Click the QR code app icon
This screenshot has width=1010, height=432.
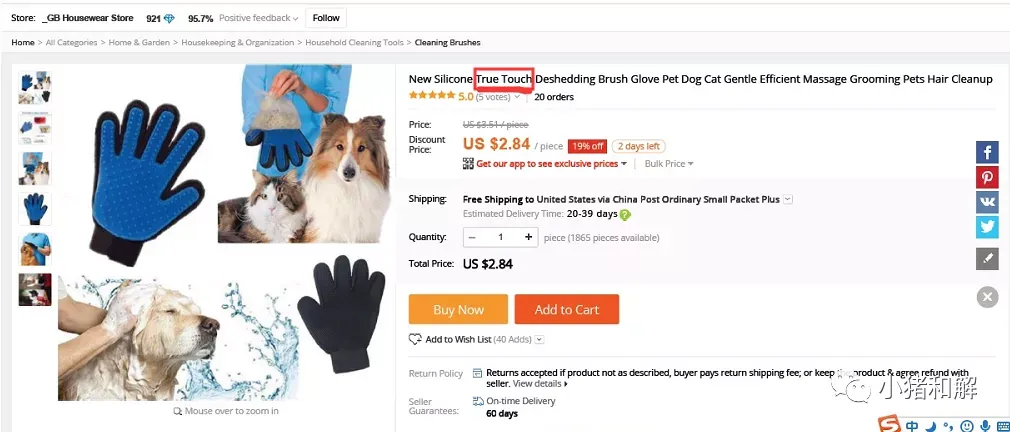(x=468, y=164)
